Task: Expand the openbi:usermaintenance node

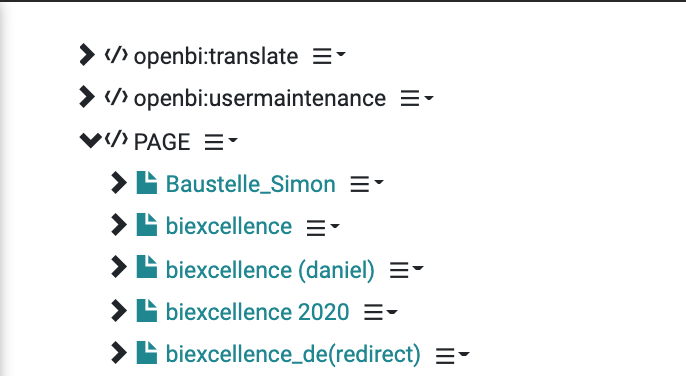Action: tap(87, 97)
